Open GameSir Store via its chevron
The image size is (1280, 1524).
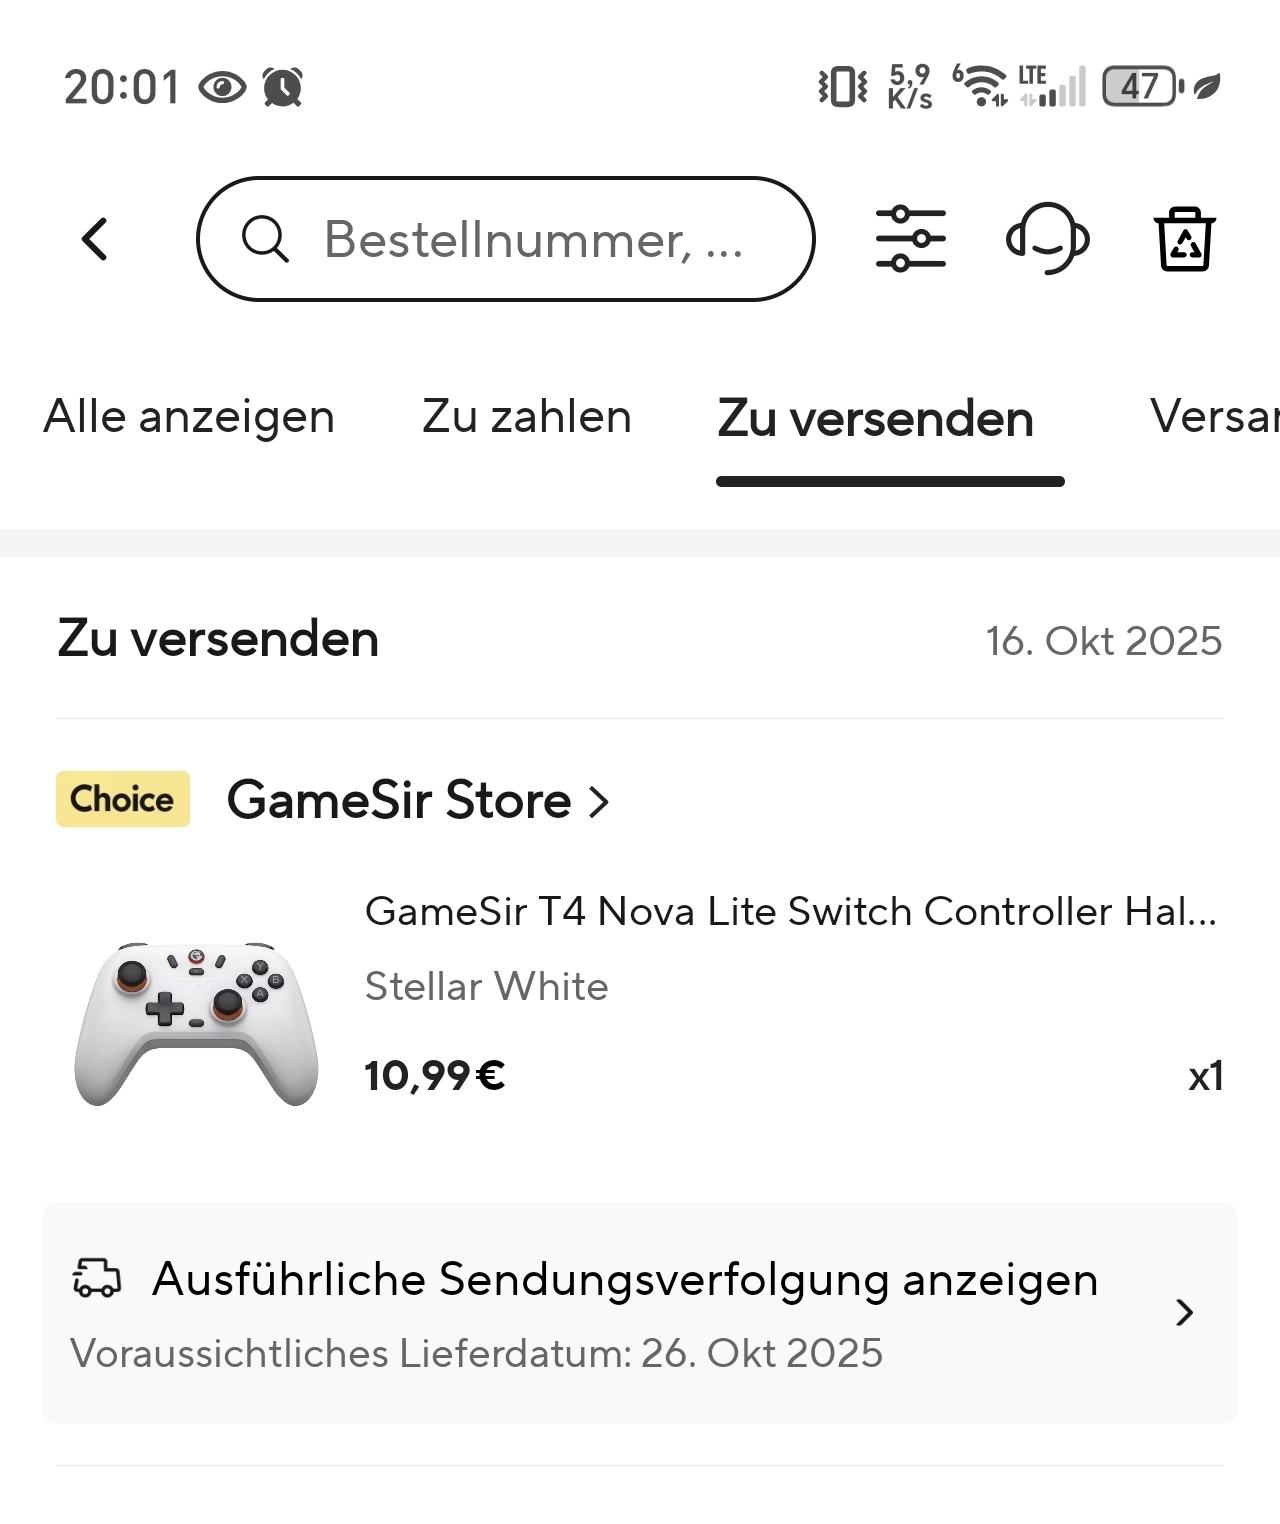[x=599, y=801]
